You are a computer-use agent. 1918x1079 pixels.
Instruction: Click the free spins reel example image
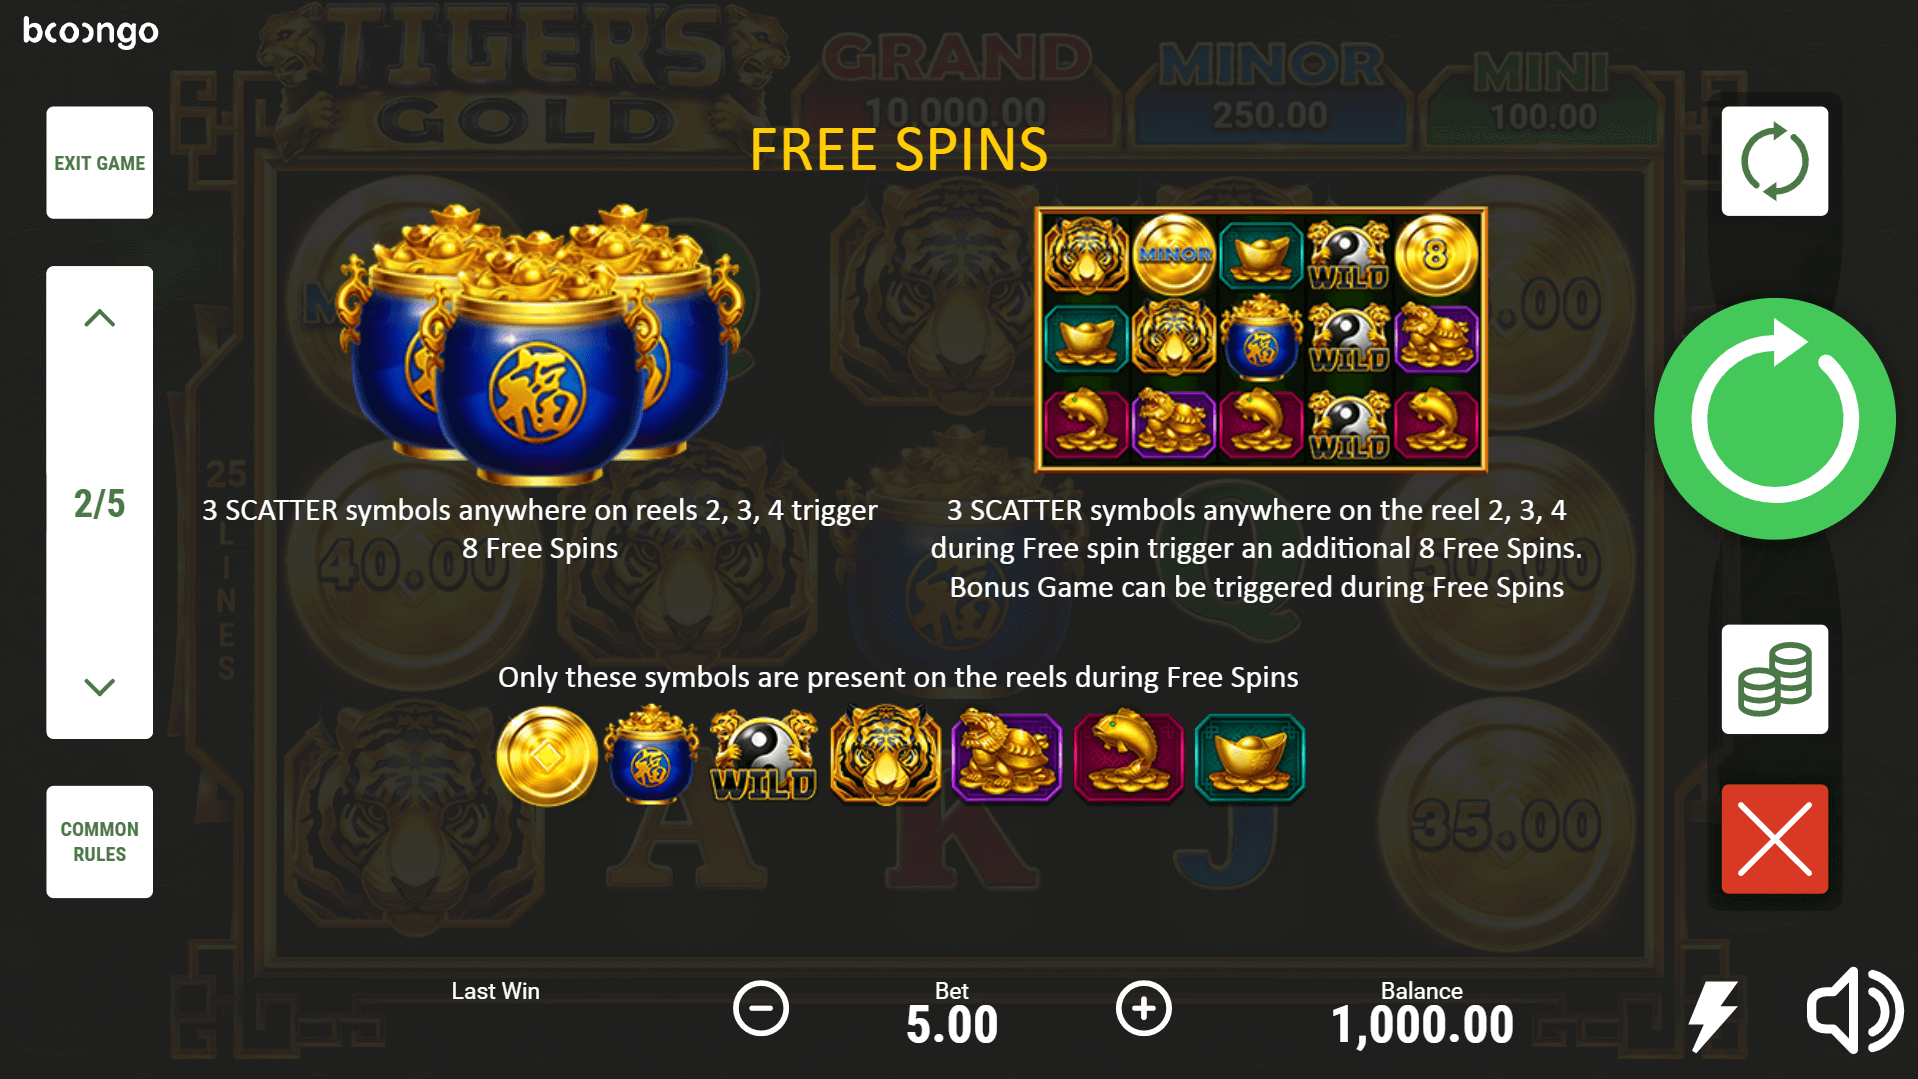[1261, 339]
